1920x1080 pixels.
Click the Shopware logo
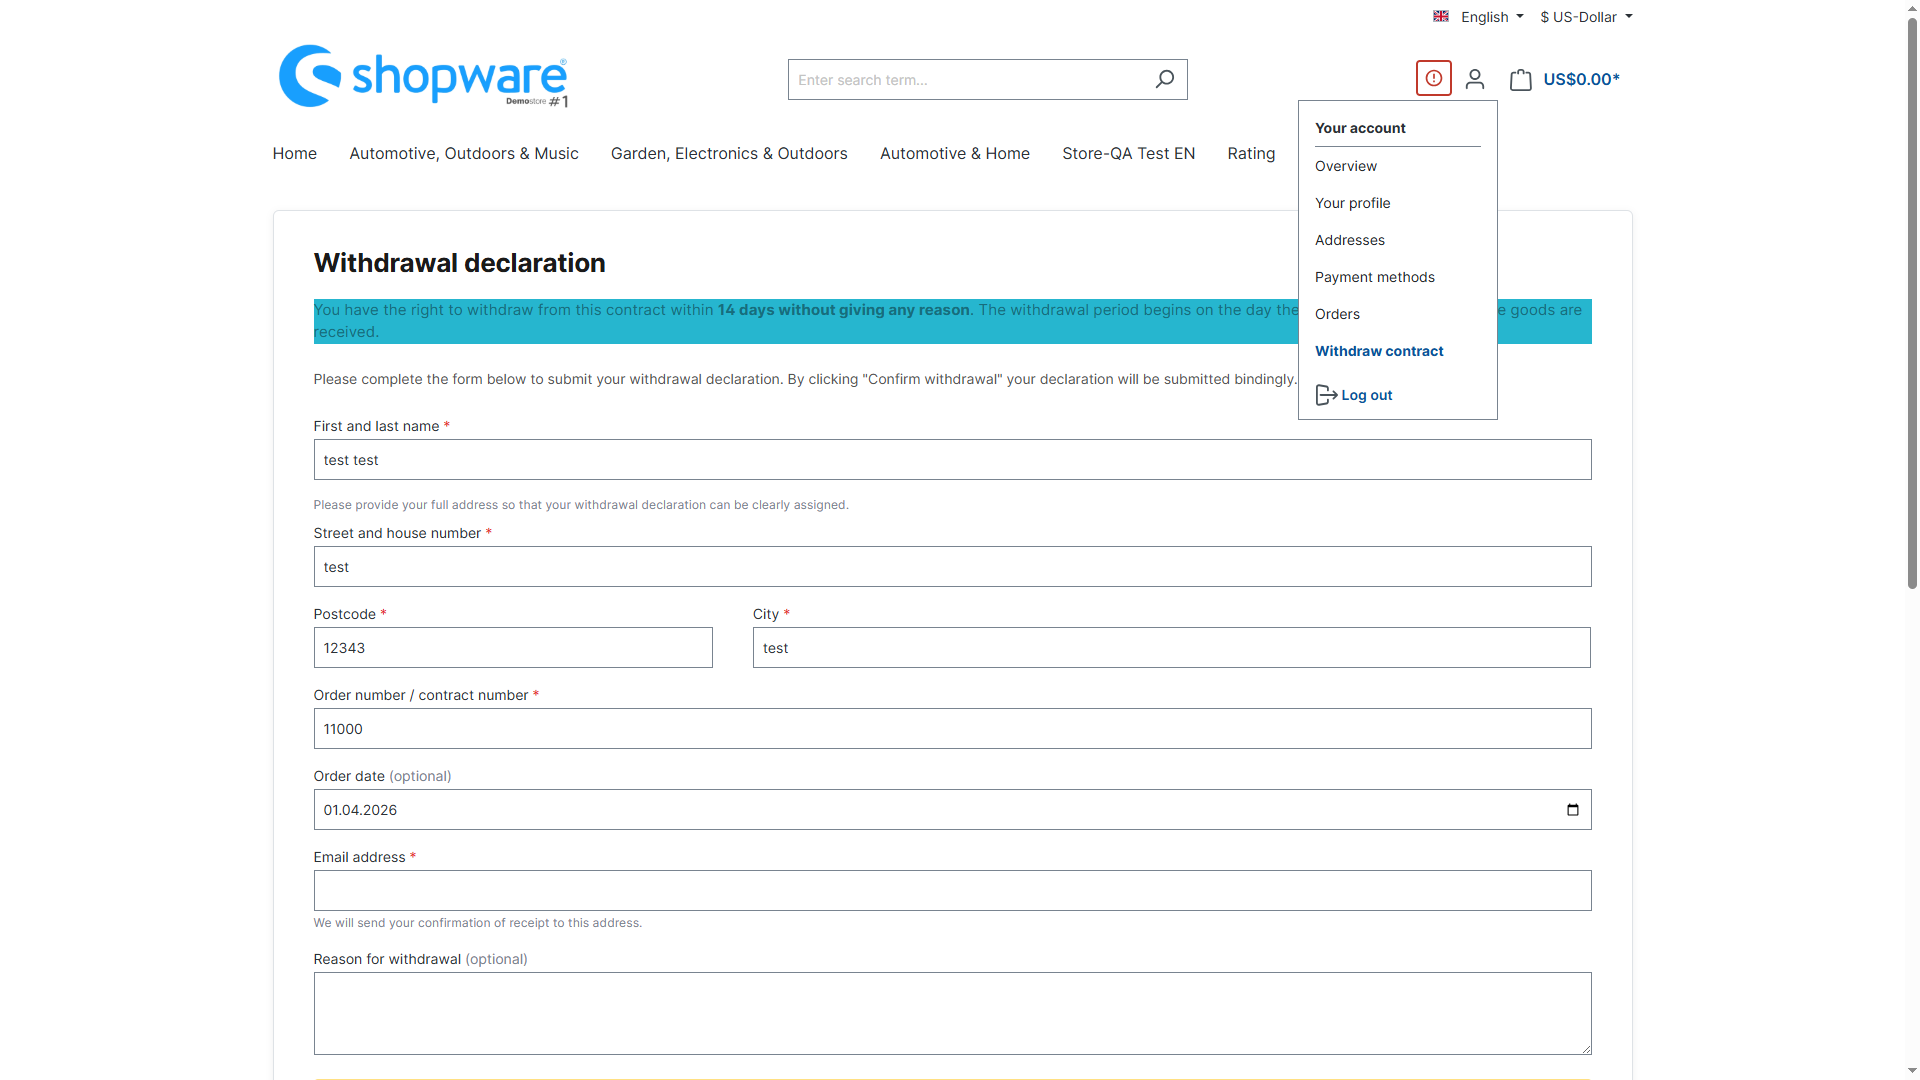[423, 76]
